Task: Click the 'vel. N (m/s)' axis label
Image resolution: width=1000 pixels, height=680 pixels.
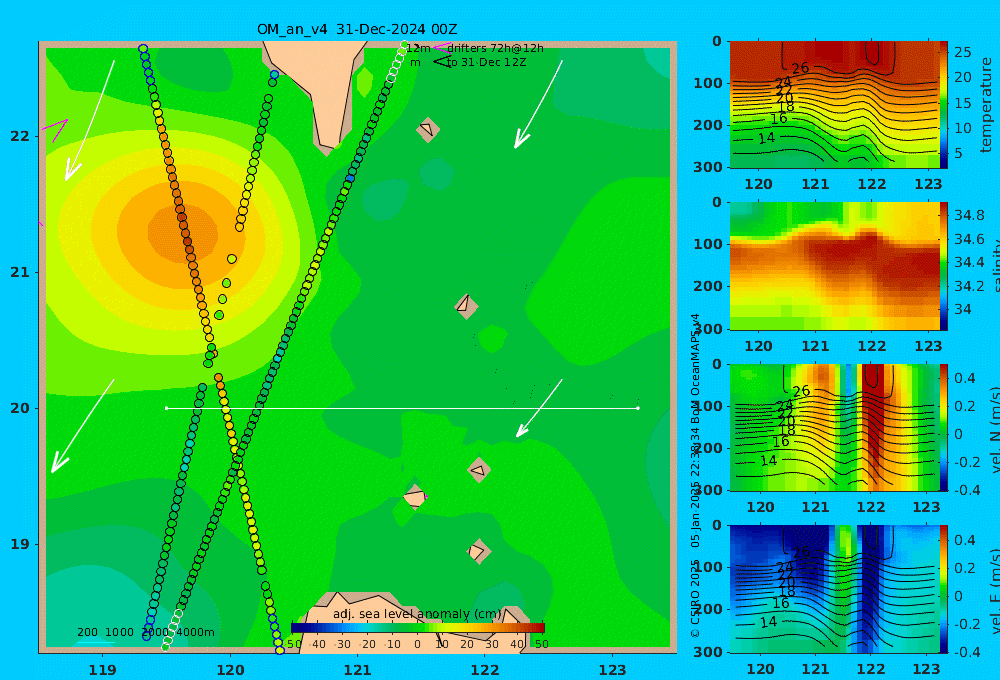Action: click(x=993, y=431)
